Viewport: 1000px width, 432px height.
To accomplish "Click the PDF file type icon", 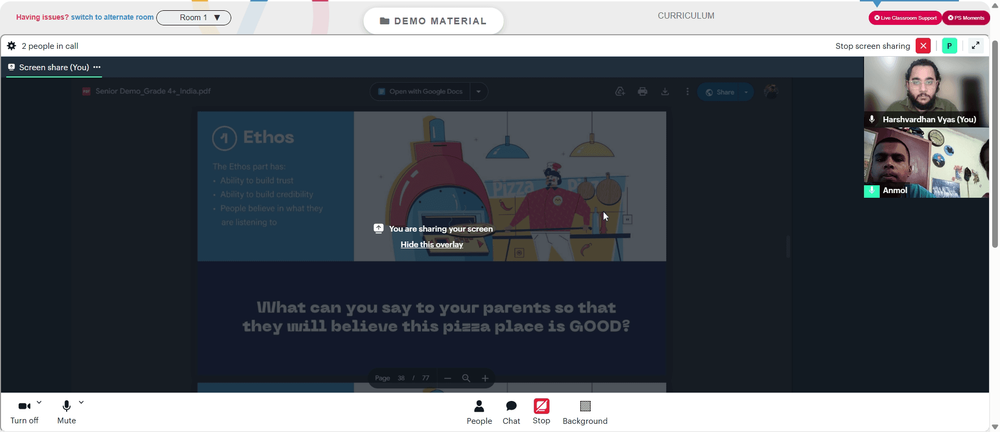I will [x=86, y=91].
